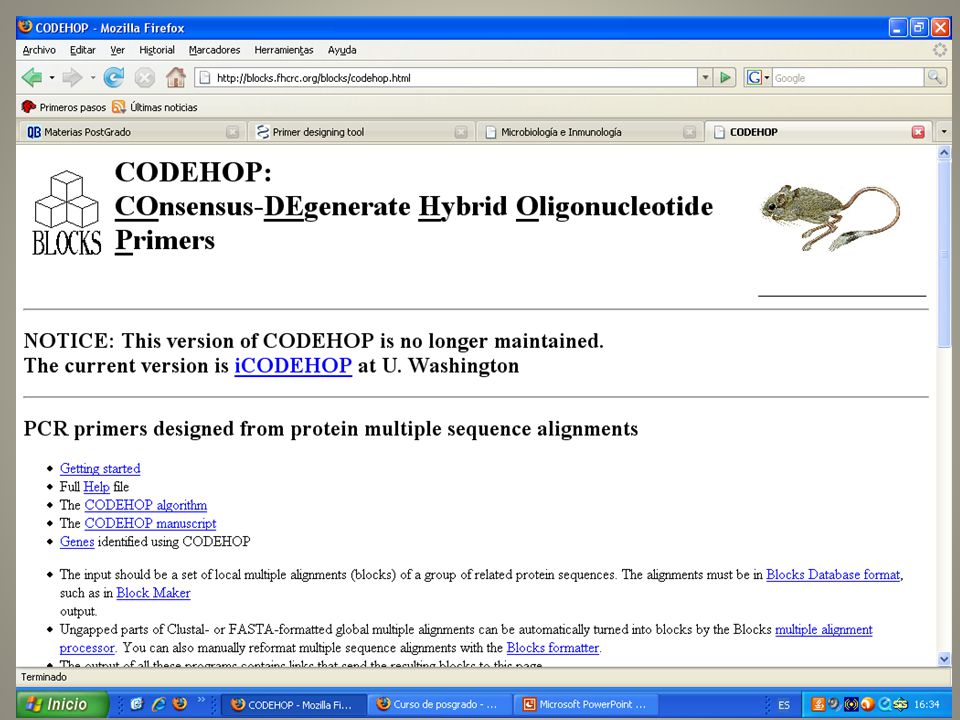
Task: Click the search magnifier icon
Action: click(935, 77)
